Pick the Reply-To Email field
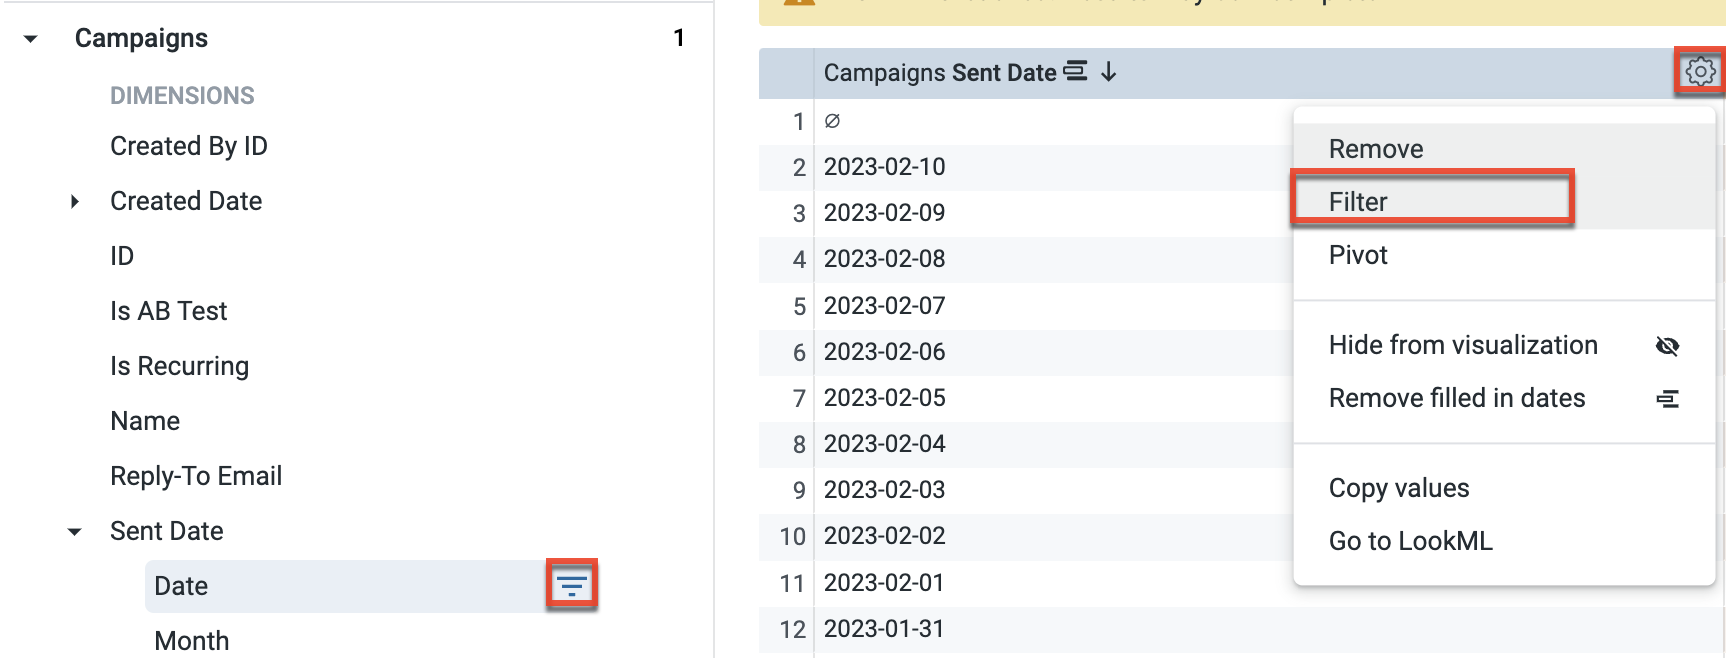1726x658 pixels. tap(196, 476)
